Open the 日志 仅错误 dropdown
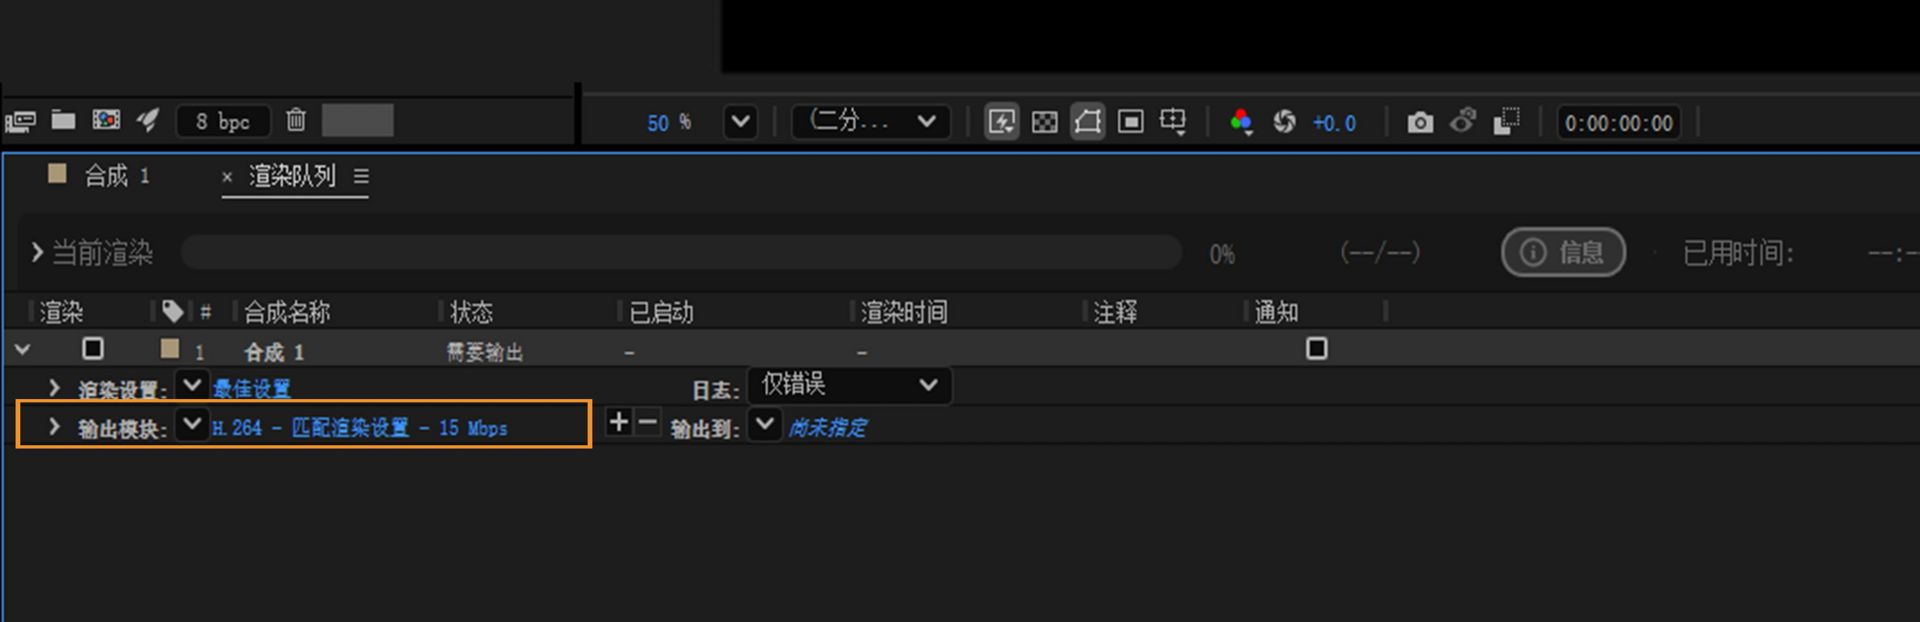The width and height of the screenshot is (1920, 622). pyautogui.click(x=849, y=385)
